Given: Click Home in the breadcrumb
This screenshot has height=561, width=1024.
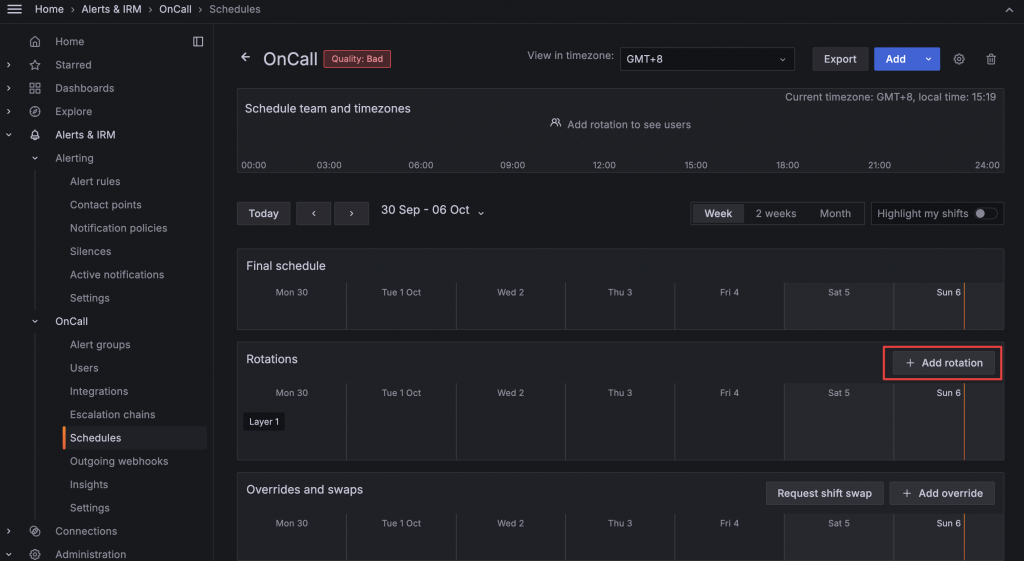Looking at the screenshot, I should [49, 9].
